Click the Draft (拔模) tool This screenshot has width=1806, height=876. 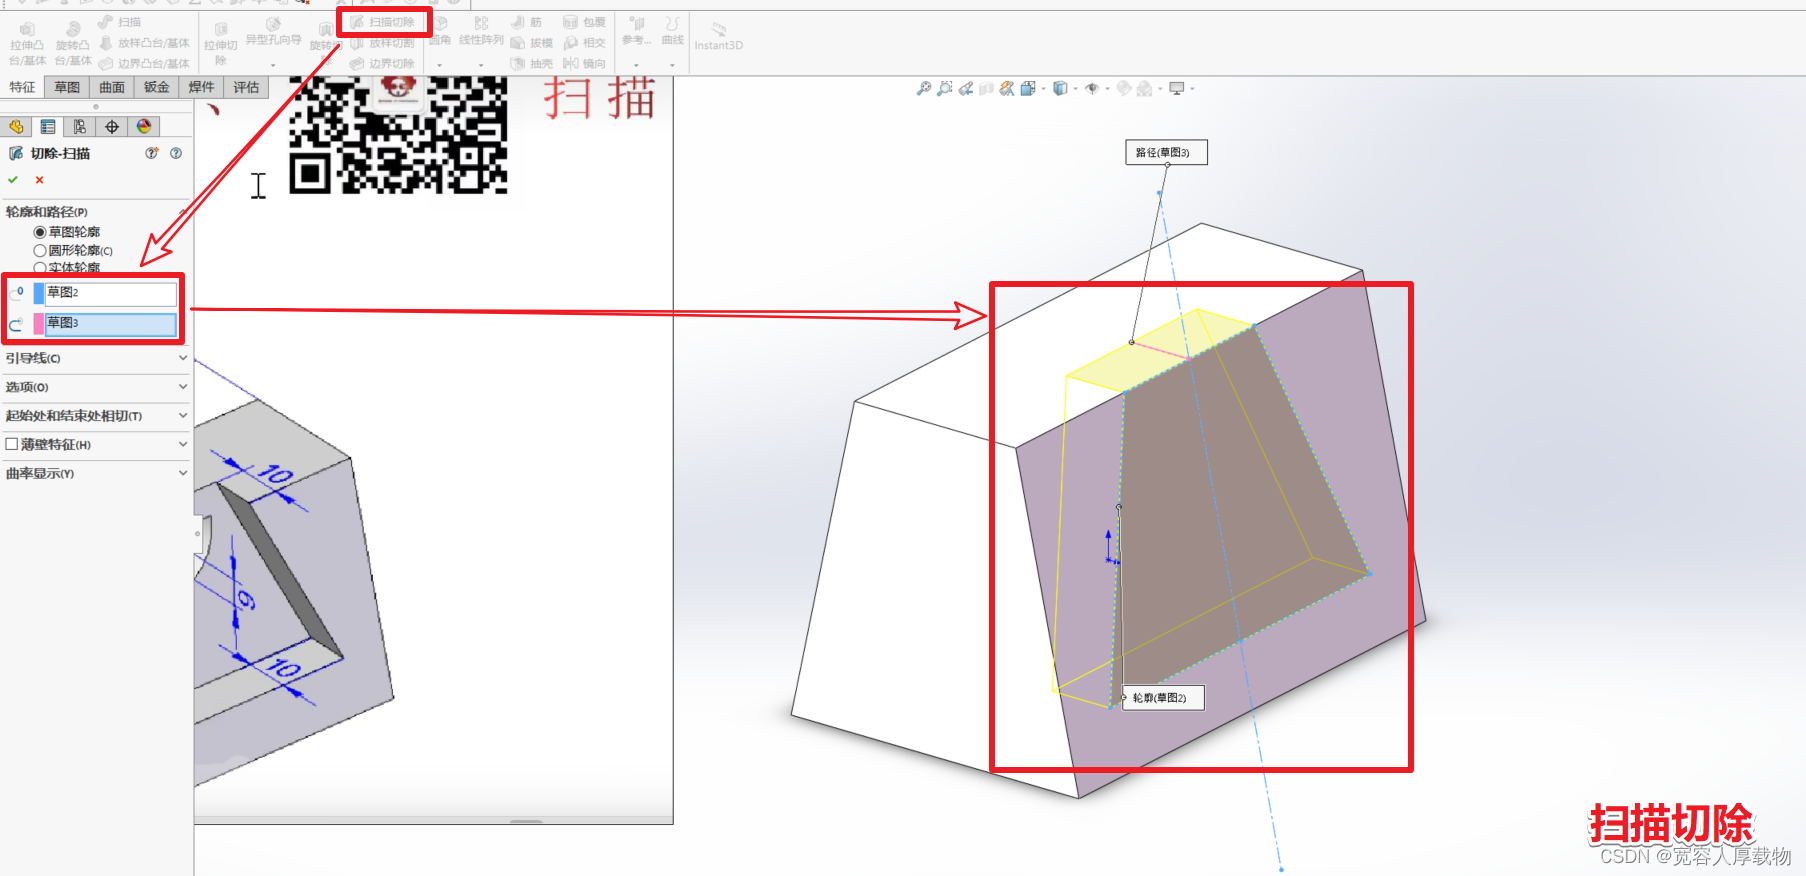(x=531, y=43)
